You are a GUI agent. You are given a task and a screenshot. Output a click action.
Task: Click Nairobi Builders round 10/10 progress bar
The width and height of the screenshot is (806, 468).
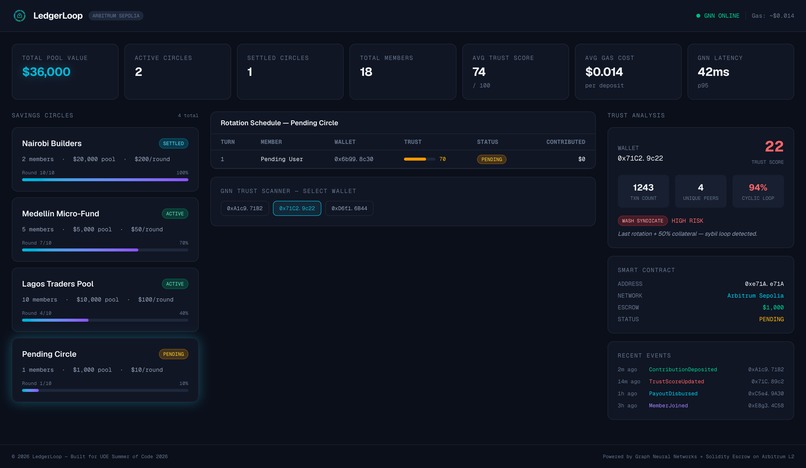[105, 179]
